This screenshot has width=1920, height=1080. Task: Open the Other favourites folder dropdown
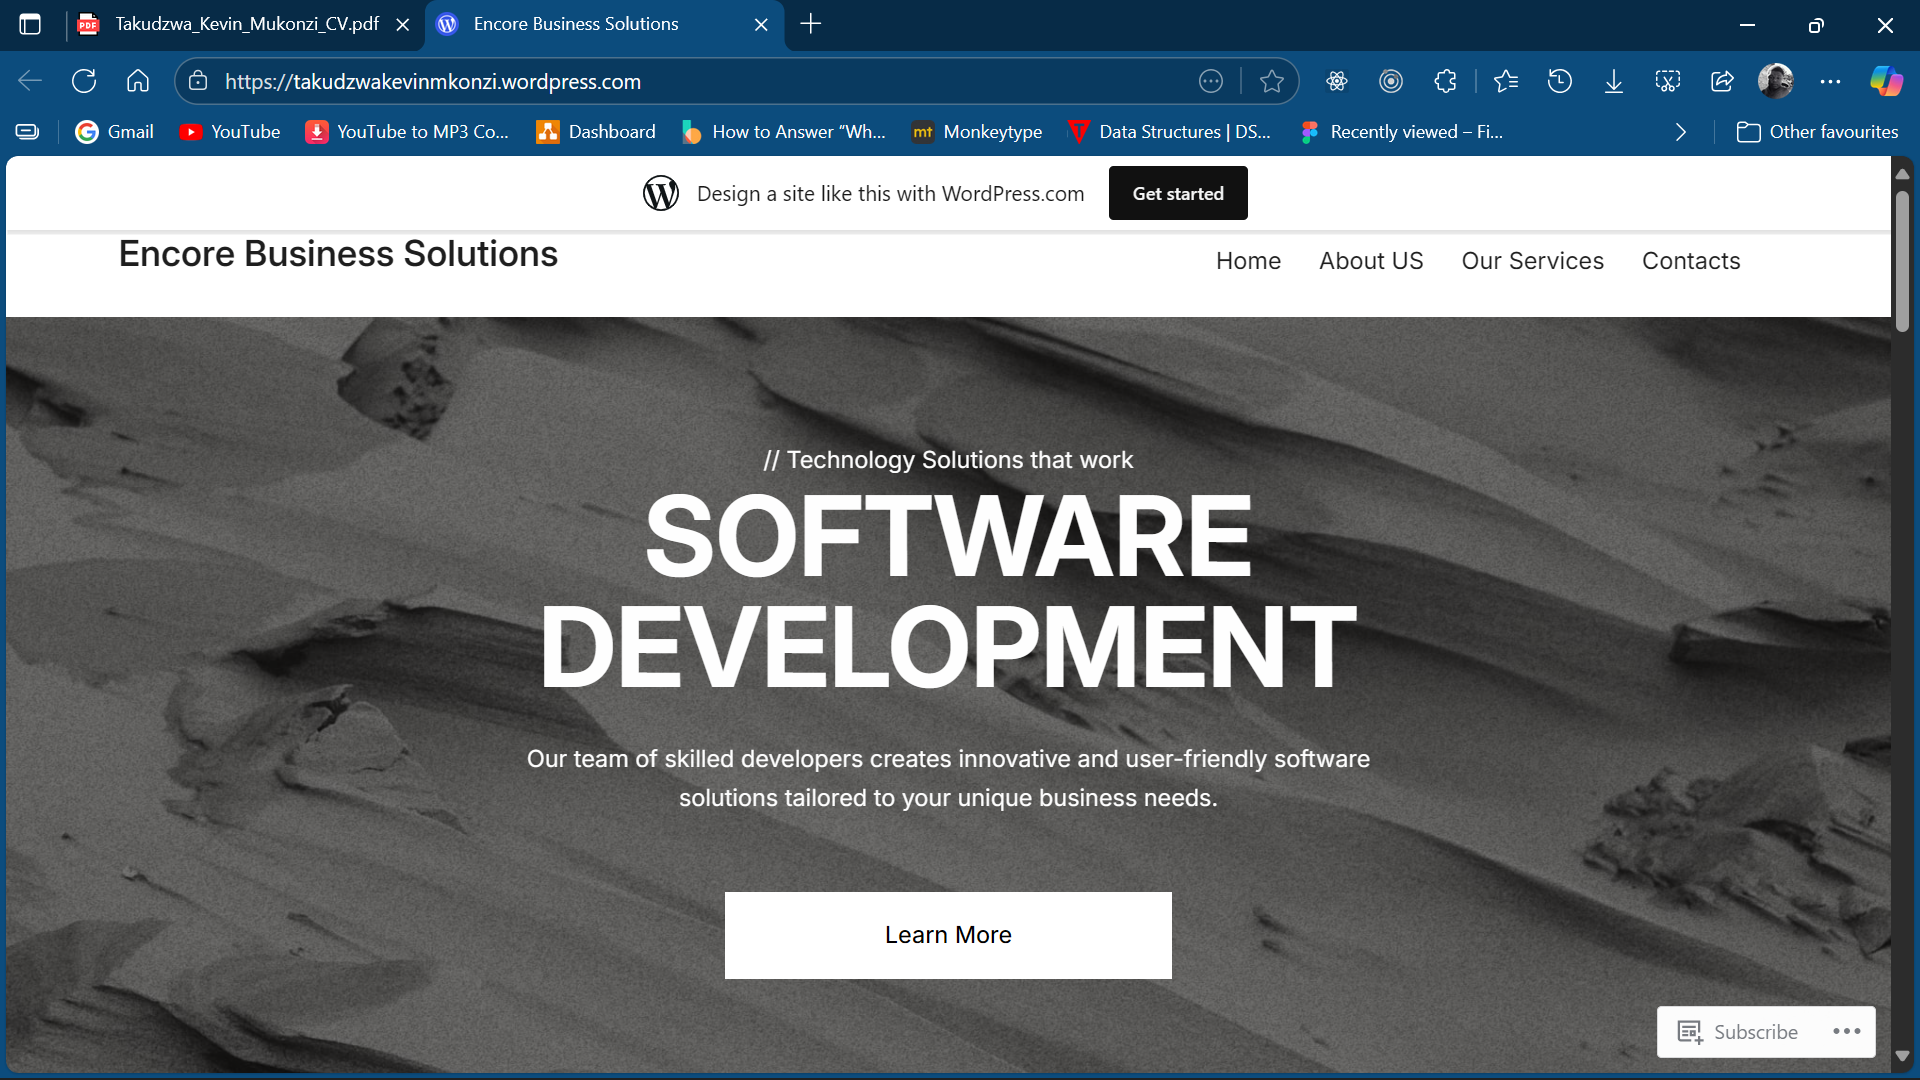click(x=1817, y=131)
